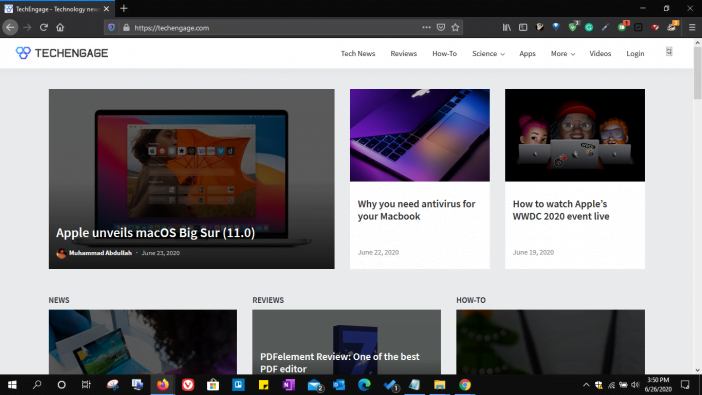Bookmark this page with the star icon
Image resolution: width=702 pixels, height=395 pixels.
455,27
